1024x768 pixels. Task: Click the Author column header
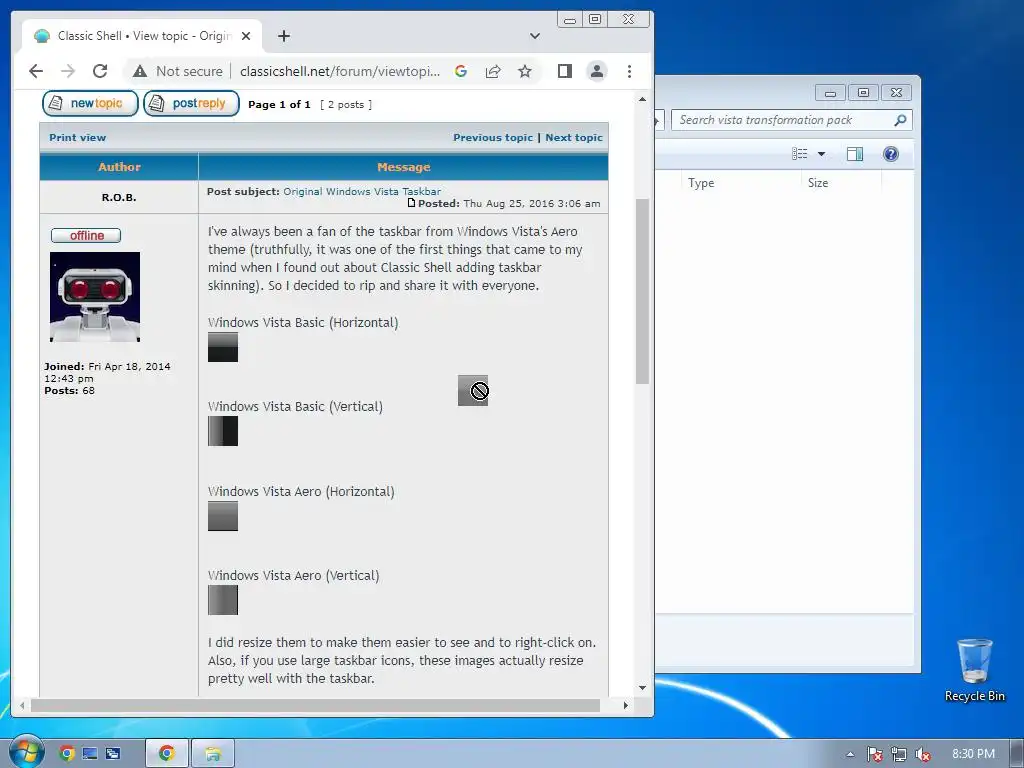tap(119, 167)
